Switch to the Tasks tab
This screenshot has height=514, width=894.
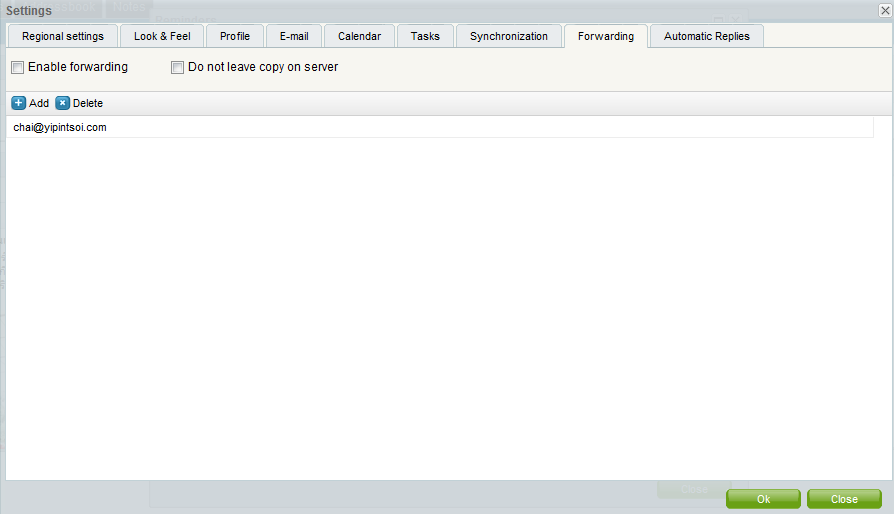tap(425, 36)
